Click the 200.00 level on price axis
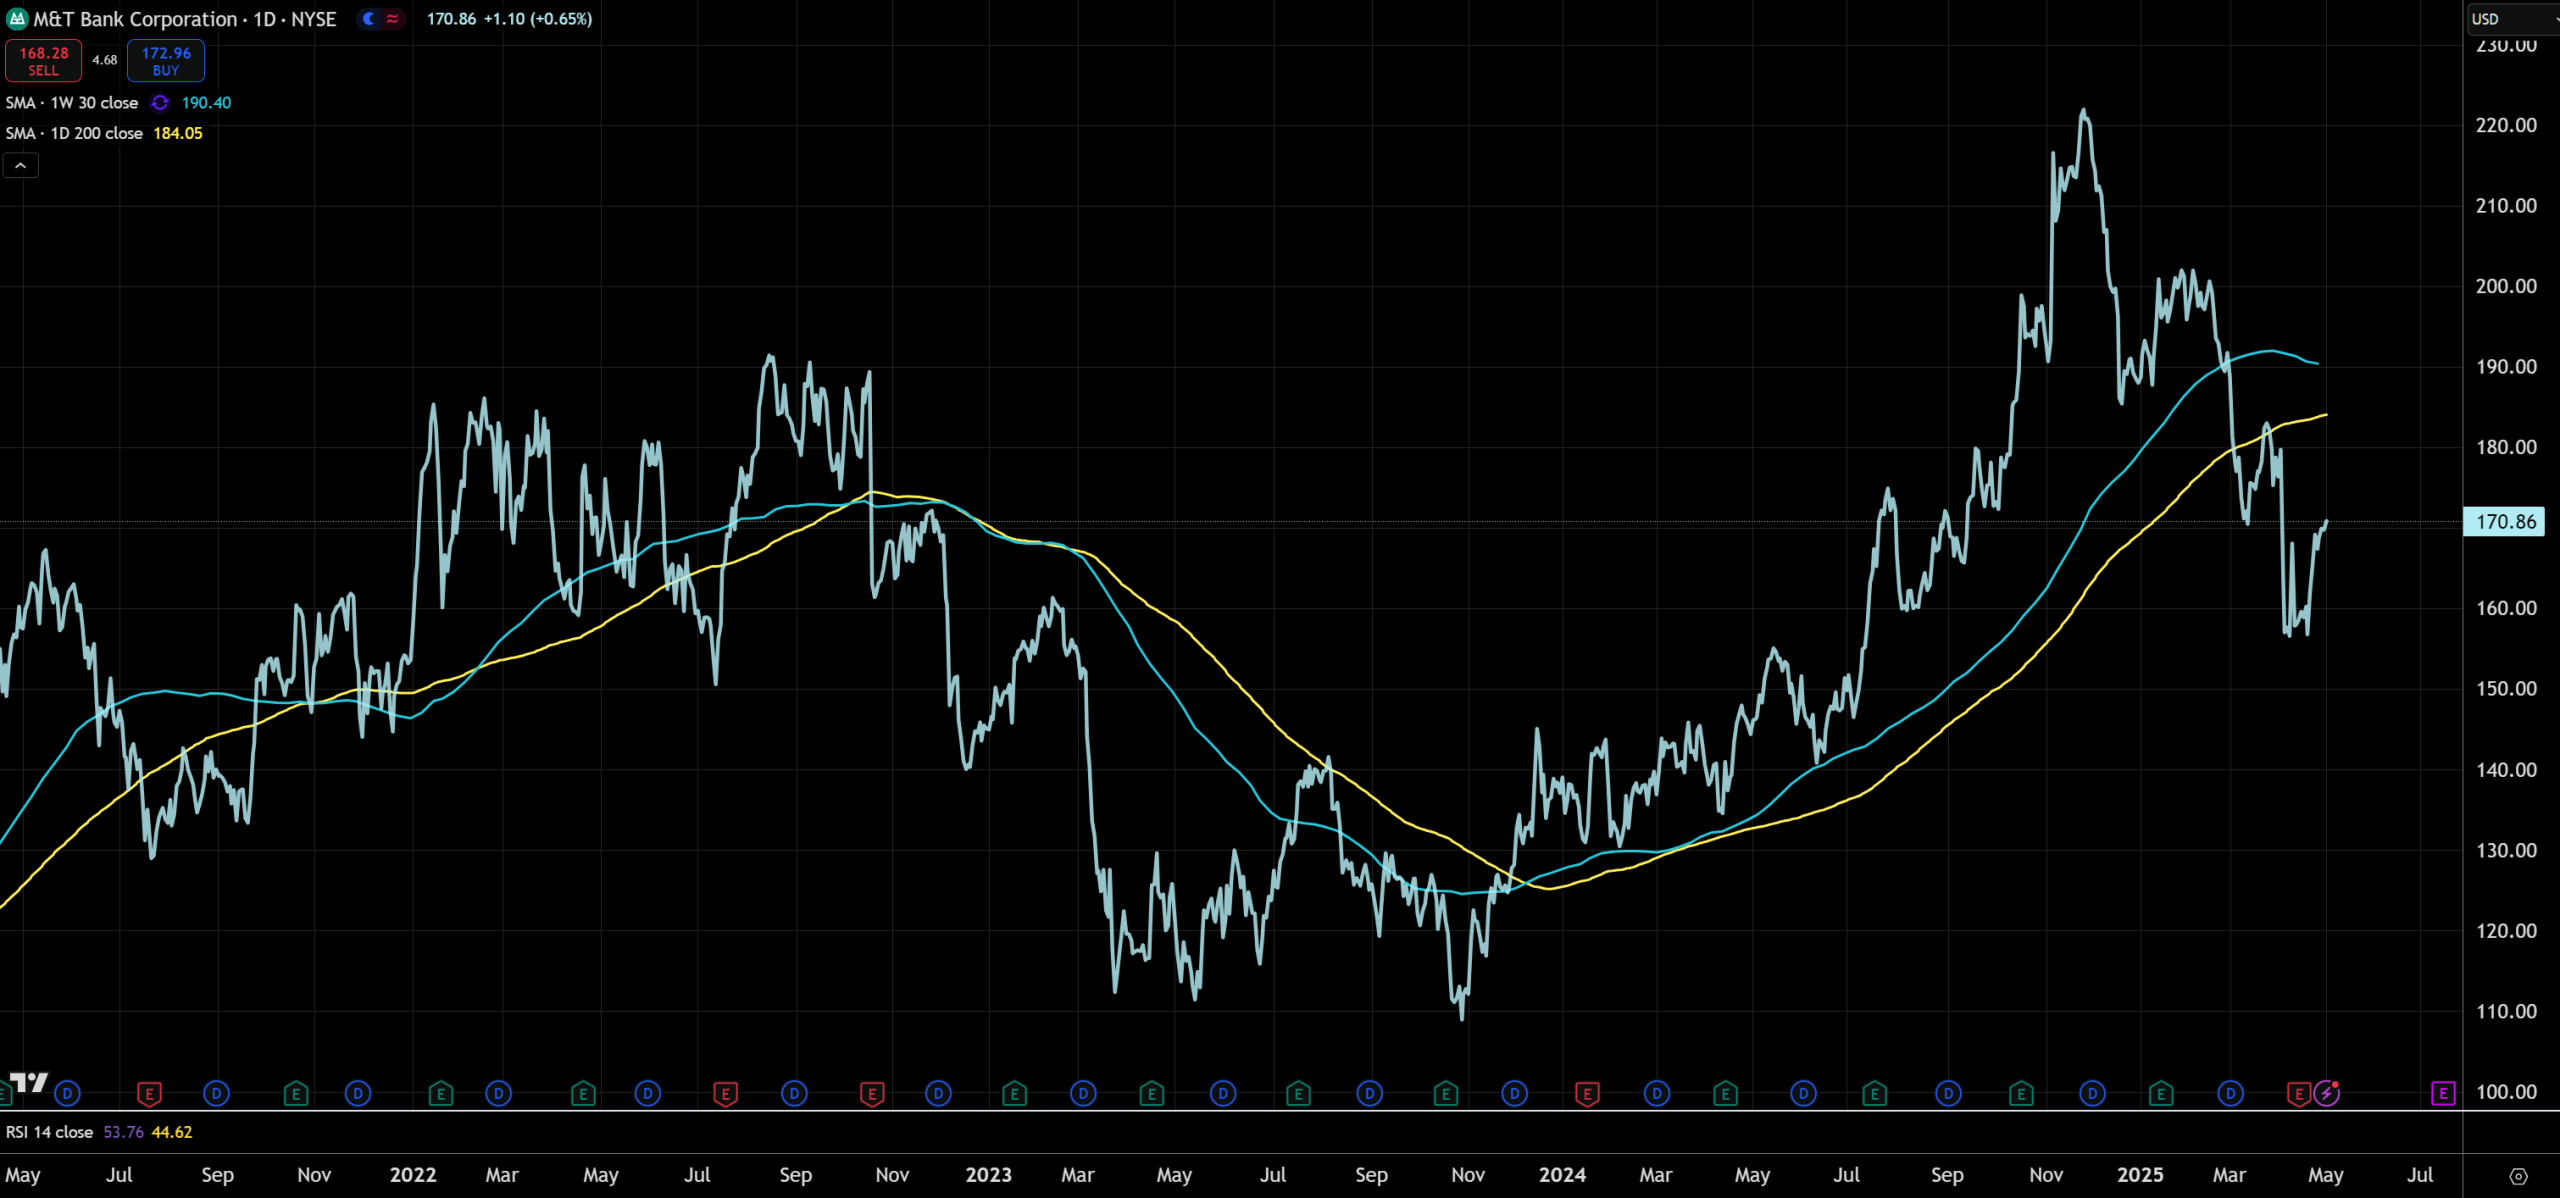2560x1198 pixels. pos(2506,286)
